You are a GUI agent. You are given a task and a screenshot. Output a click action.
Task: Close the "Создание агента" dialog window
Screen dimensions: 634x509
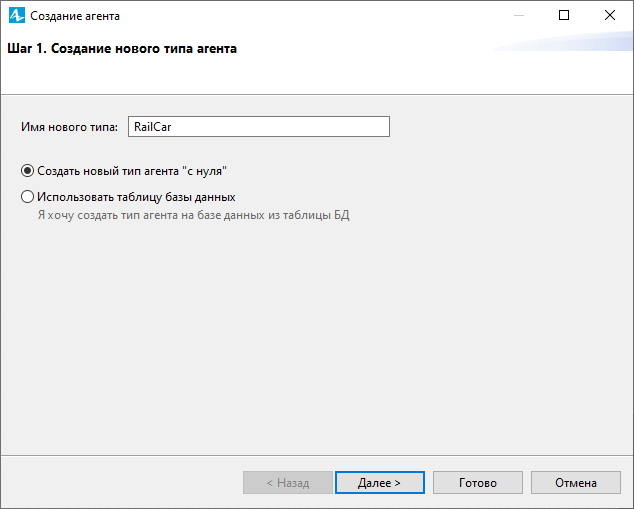pyautogui.click(x=610, y=15)
